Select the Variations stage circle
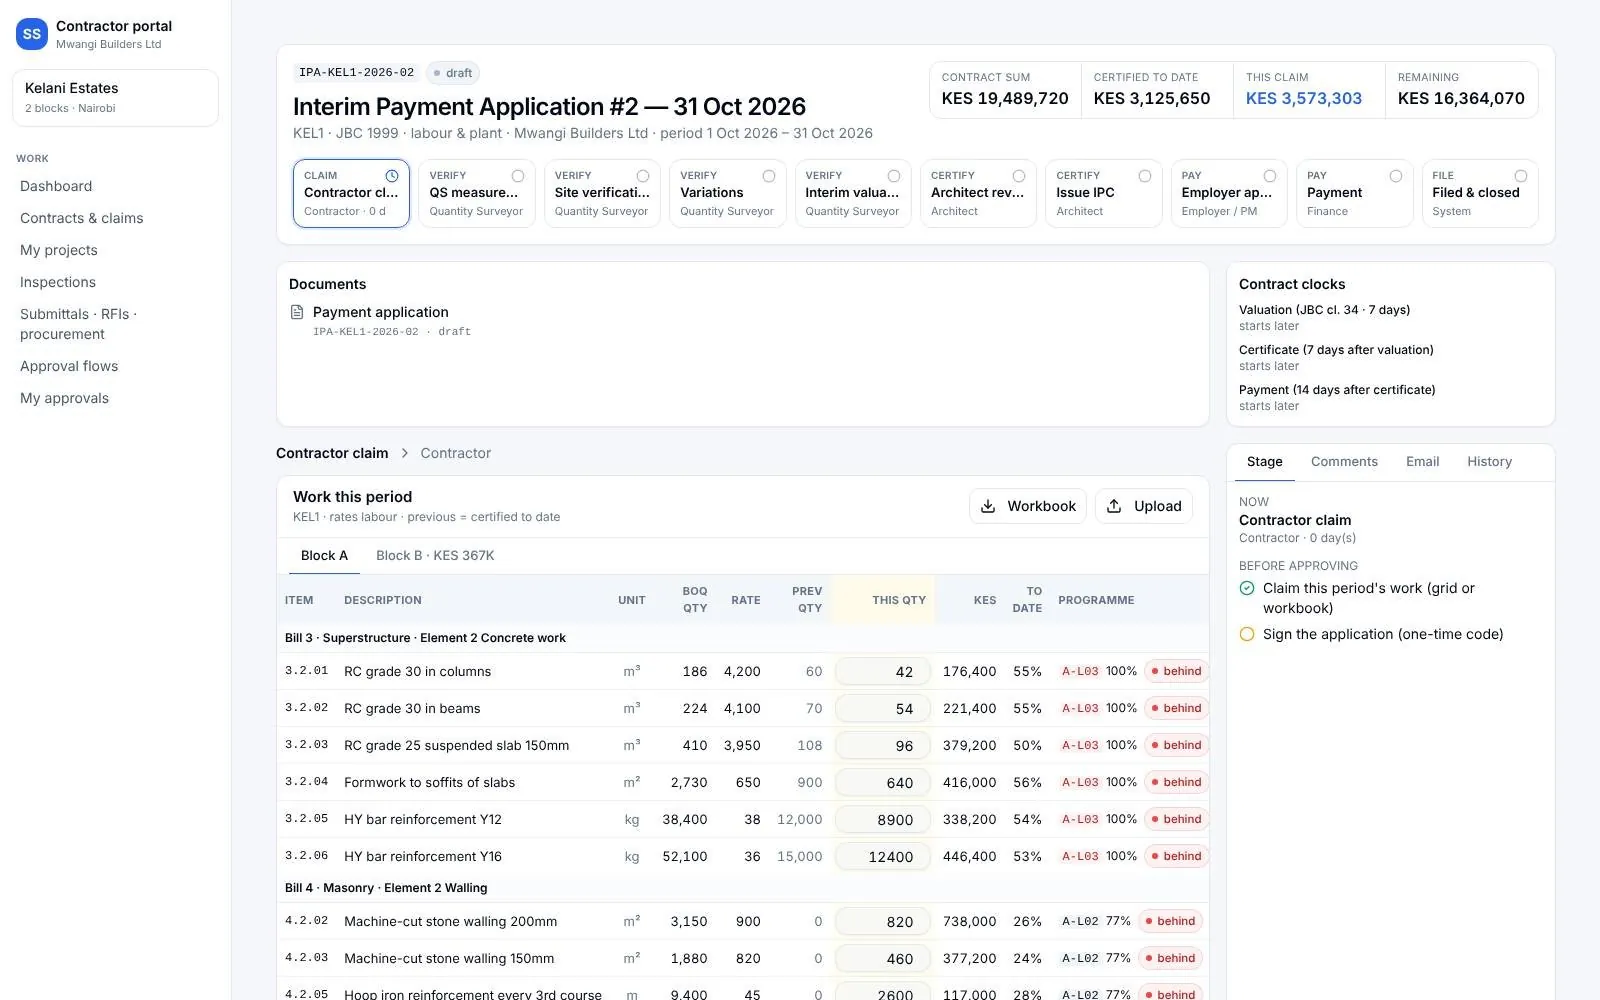 769,176
